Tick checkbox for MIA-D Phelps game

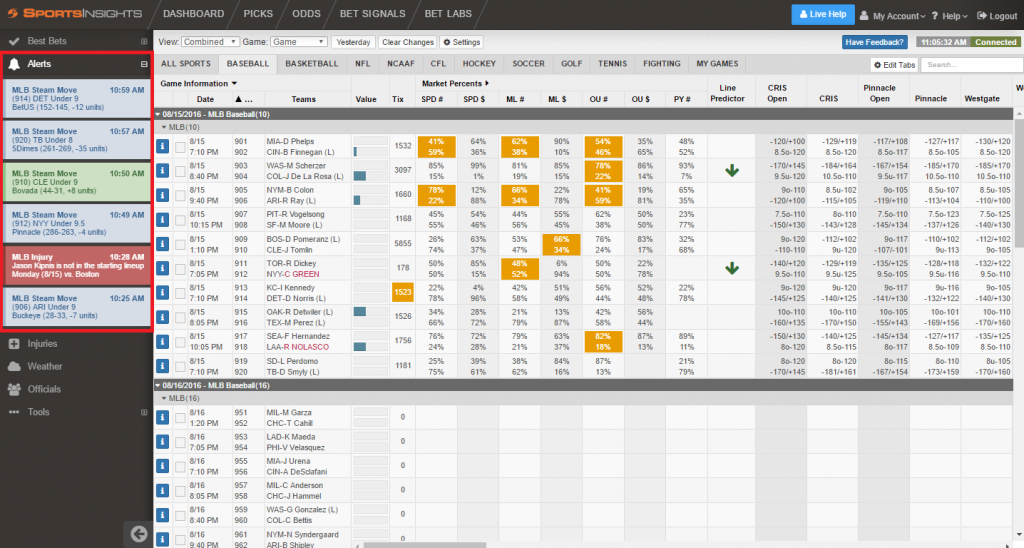(180, 147)
